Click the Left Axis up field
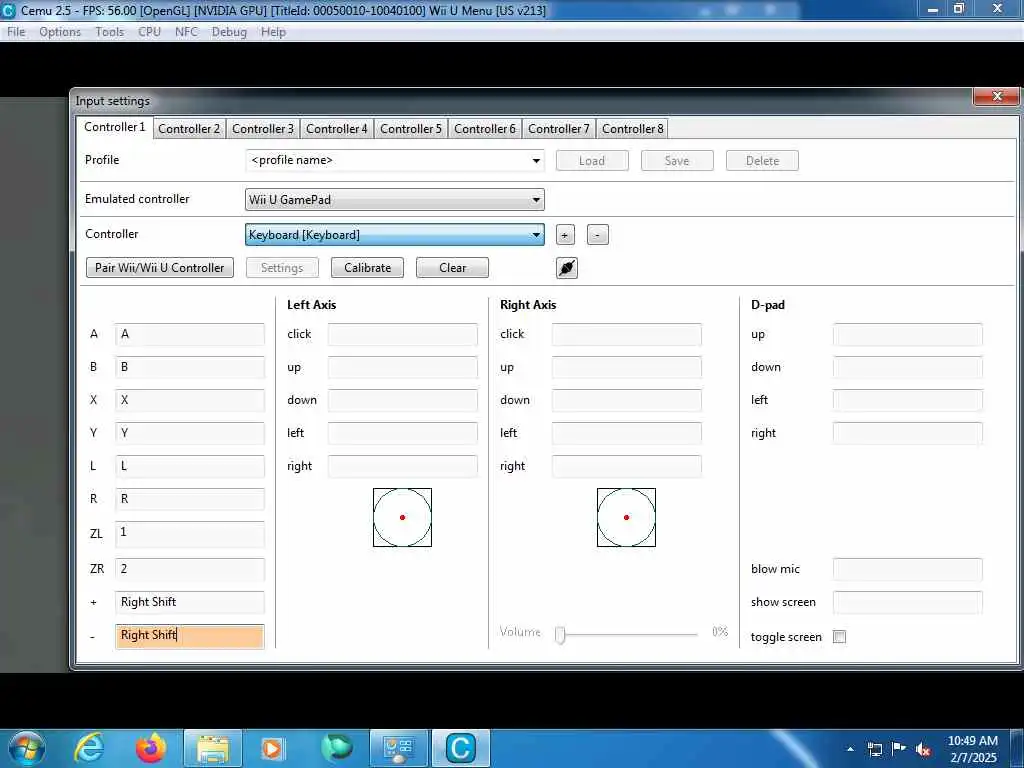This screenshot has height=768, width=1024. click(x=403, y=367)
